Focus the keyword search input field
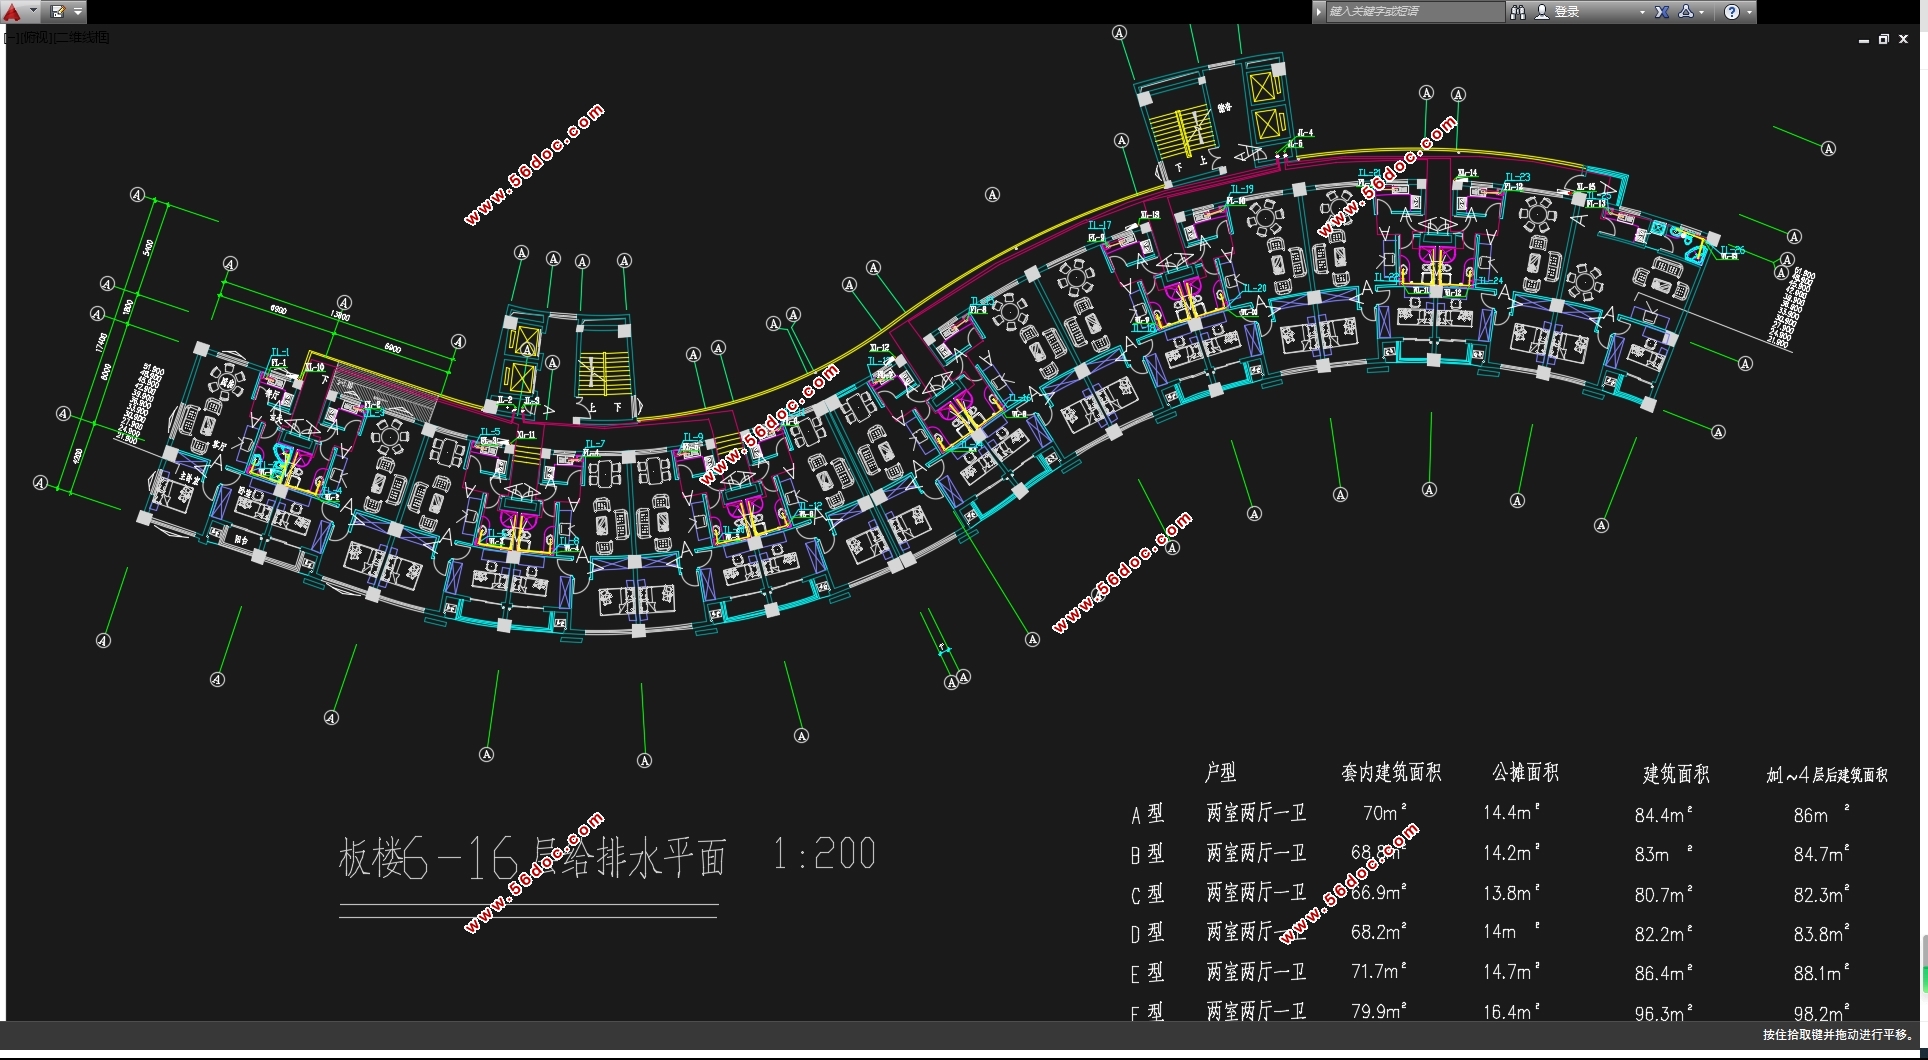This screenshot has height=1060, width=1928. [x=1414, y=12]
